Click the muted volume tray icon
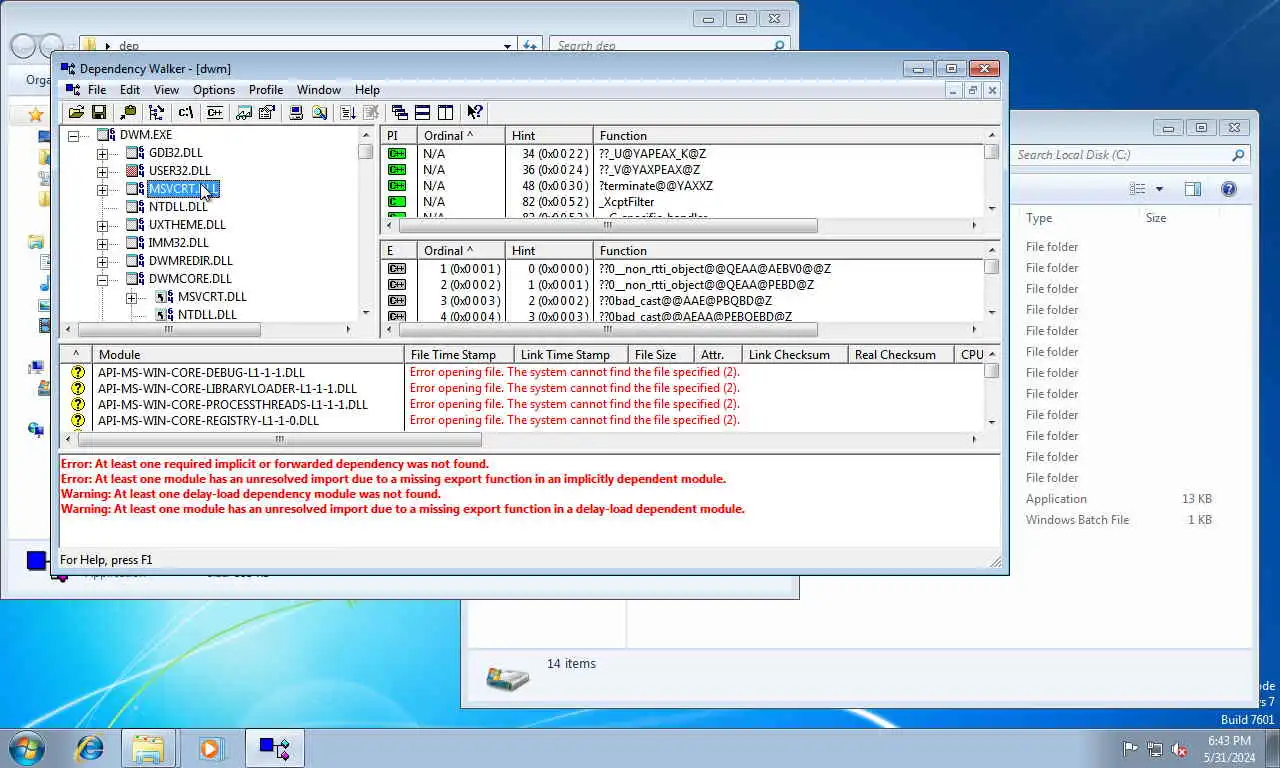Image resolution: width=1280 pixels, height=768 pixels. point(1180,749)
